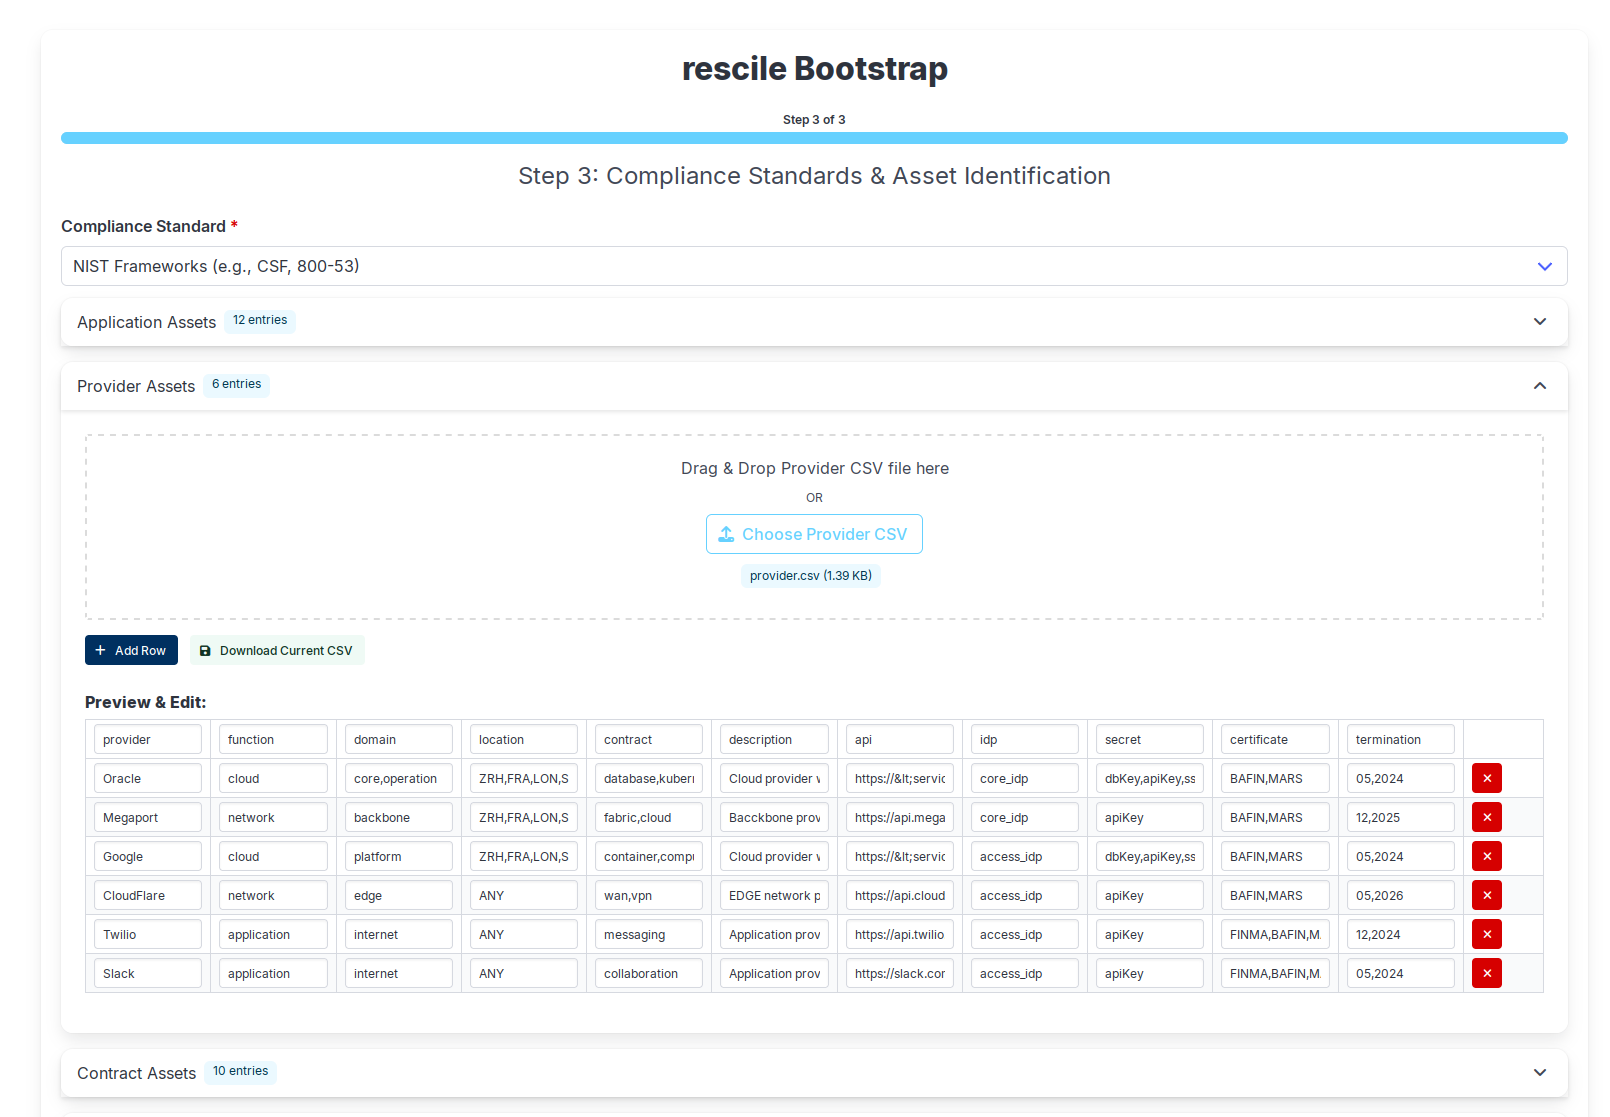
Task: Delete the Megaport provider row
Action: pos(1486,817)
